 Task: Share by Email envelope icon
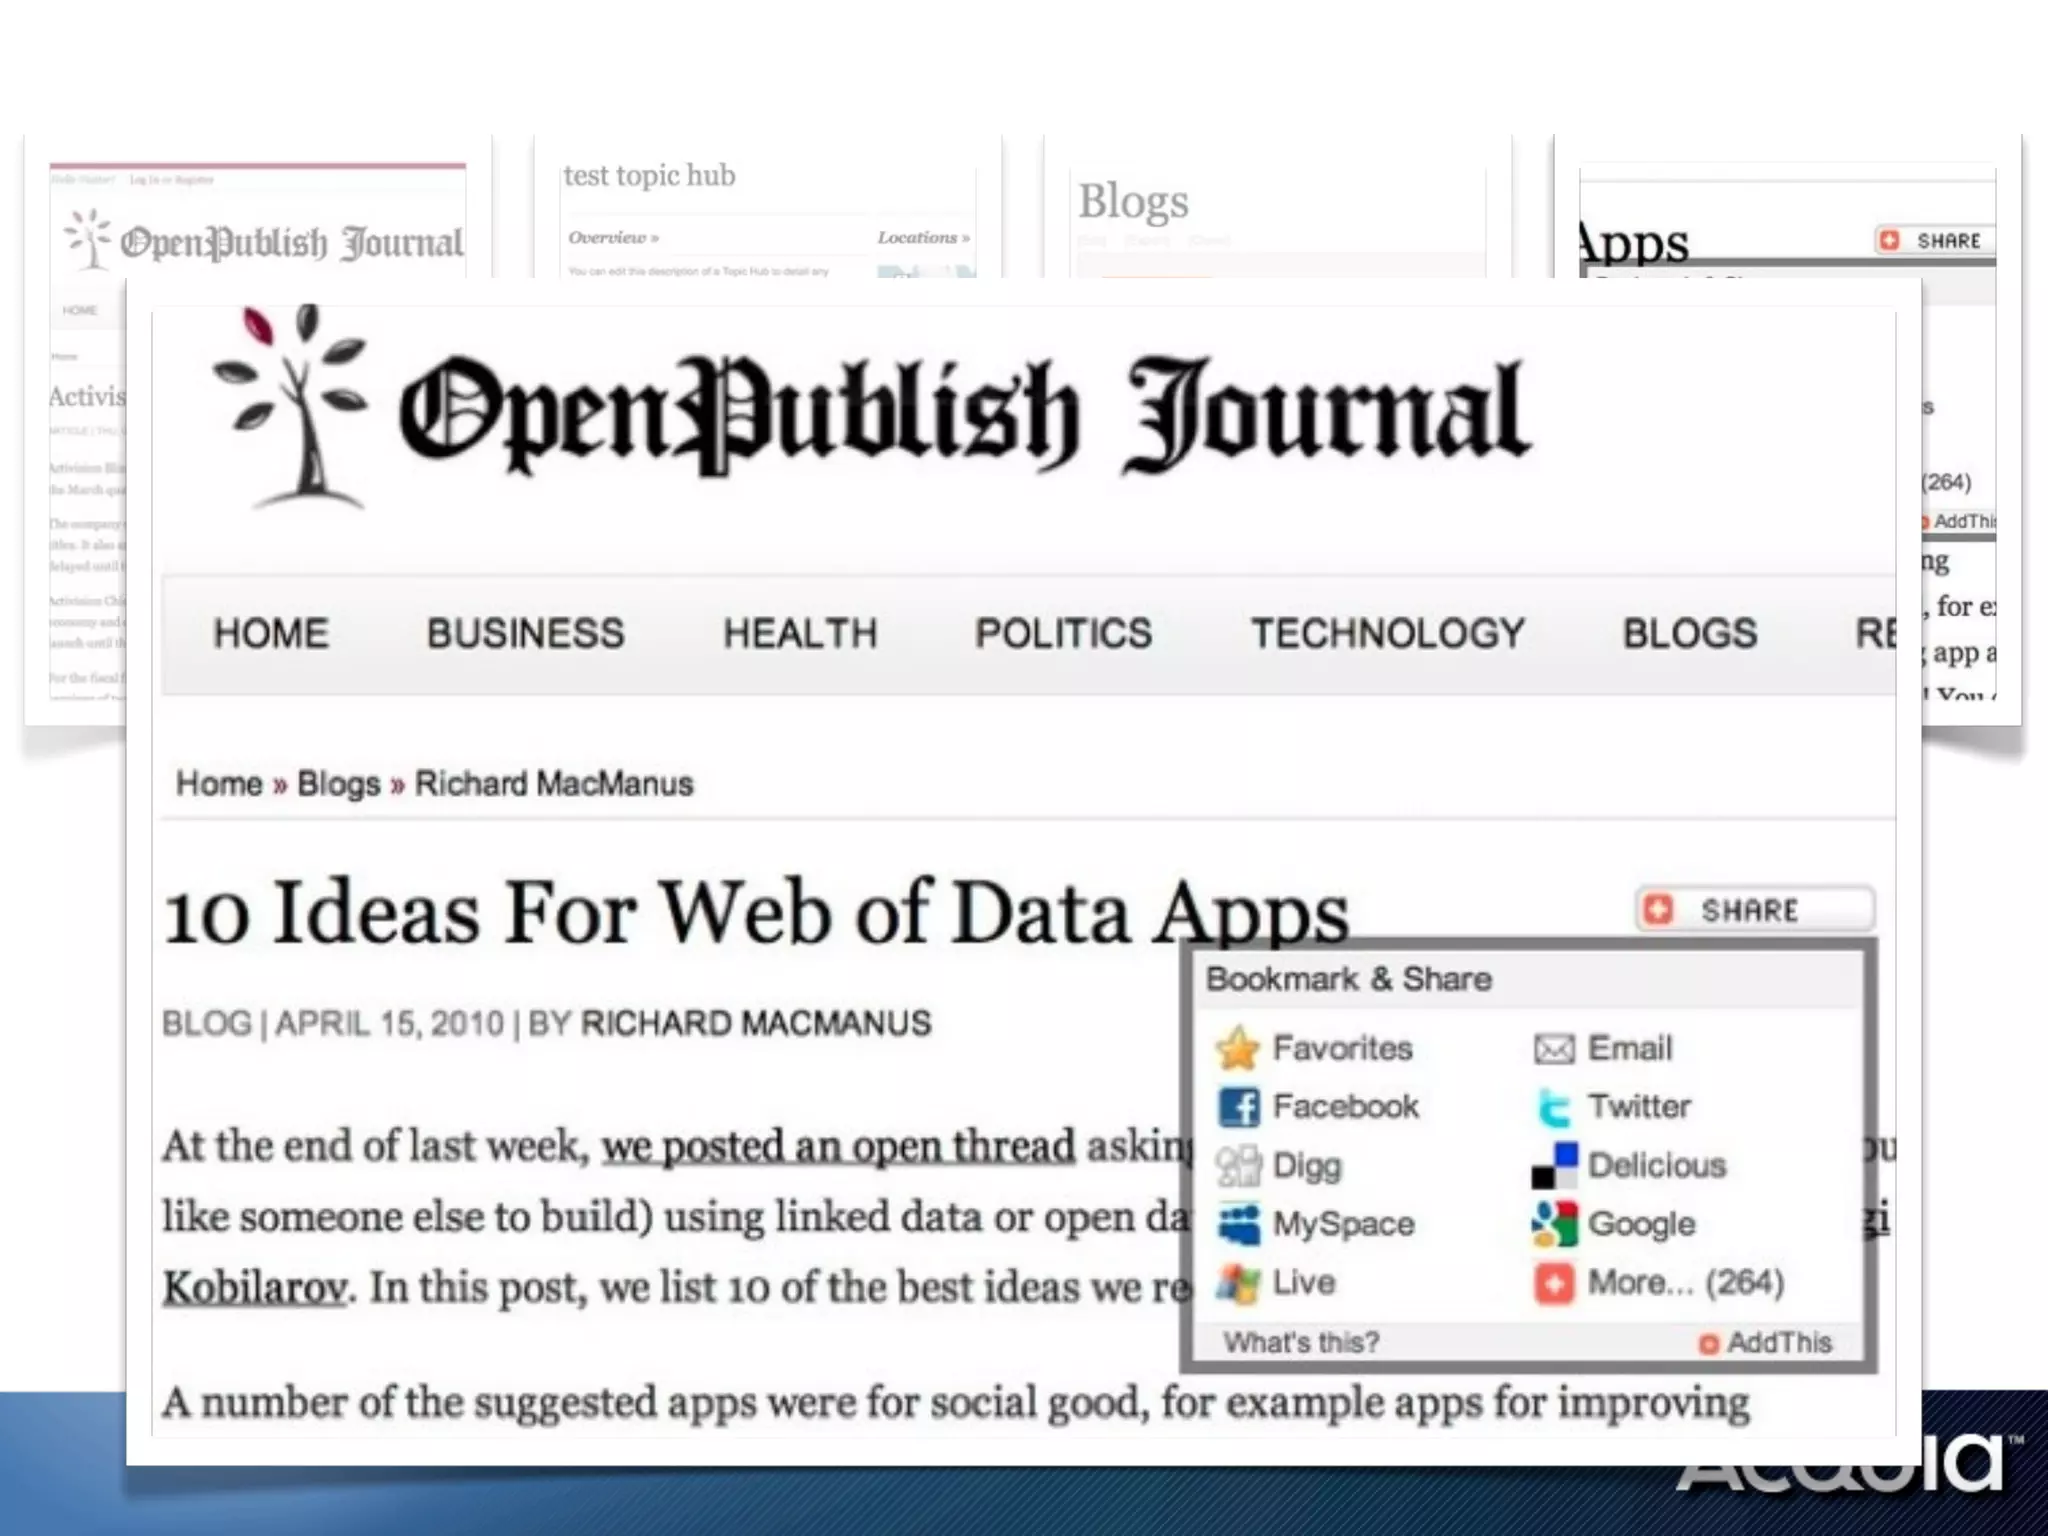point(1554,1049)
